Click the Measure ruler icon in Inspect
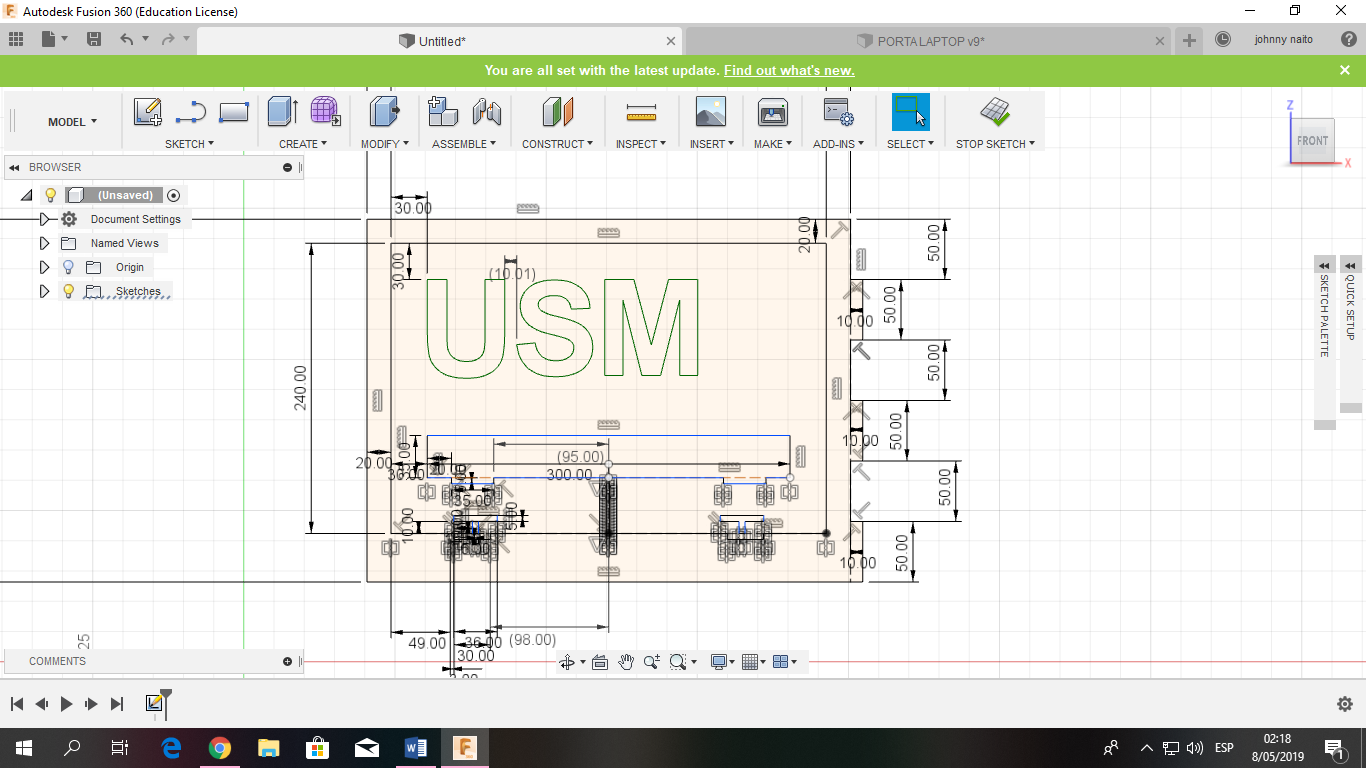The height and width of the screenshot is (768, 1366). point(641,112)
